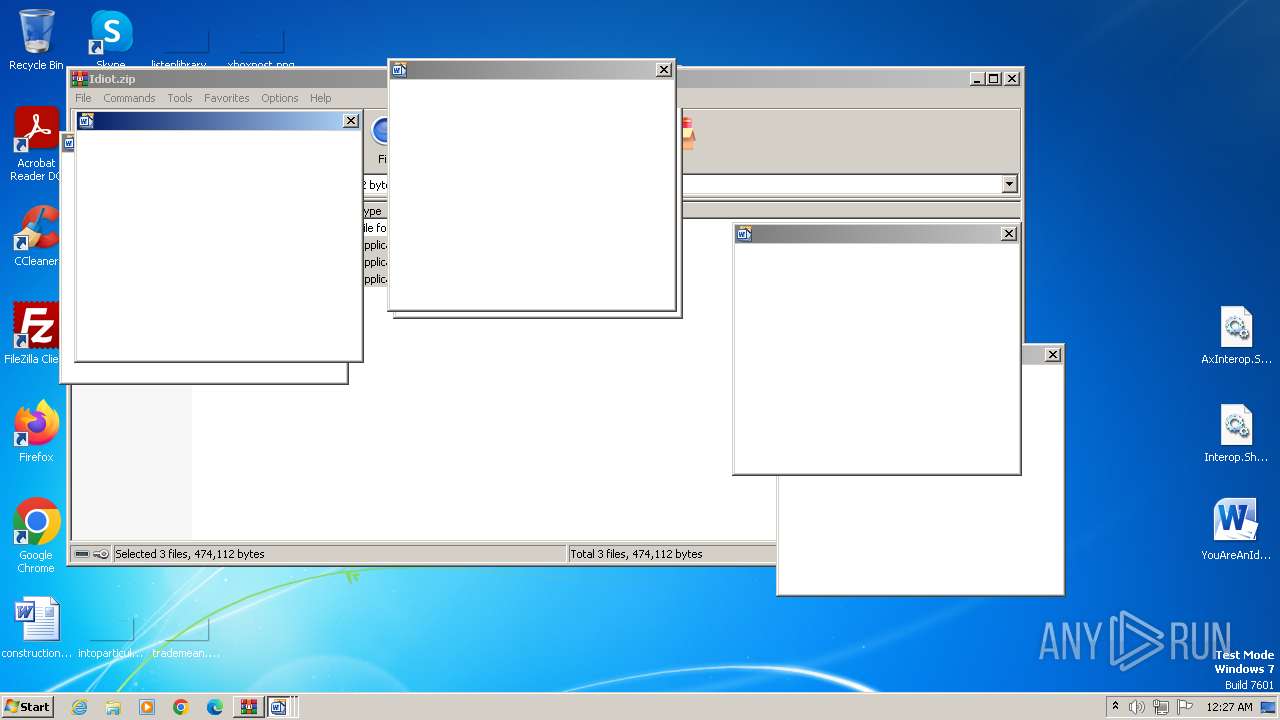The height and width of the screenshot is (720, 1280).
Task: Click the network tray icon
Action: tap(1161, 707)
